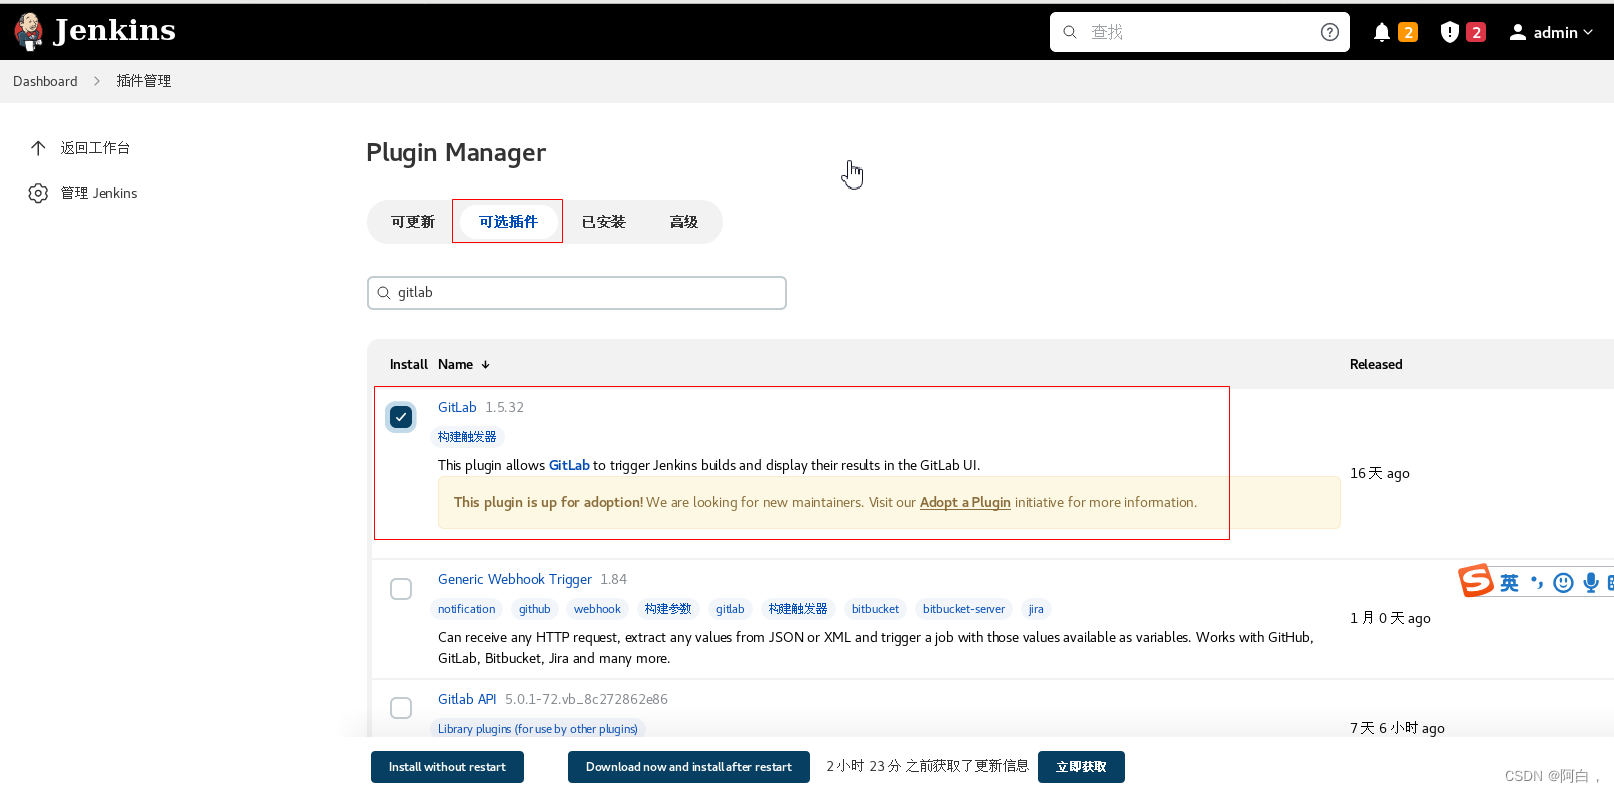Switch to the 已安装 tab

(604, 222)
